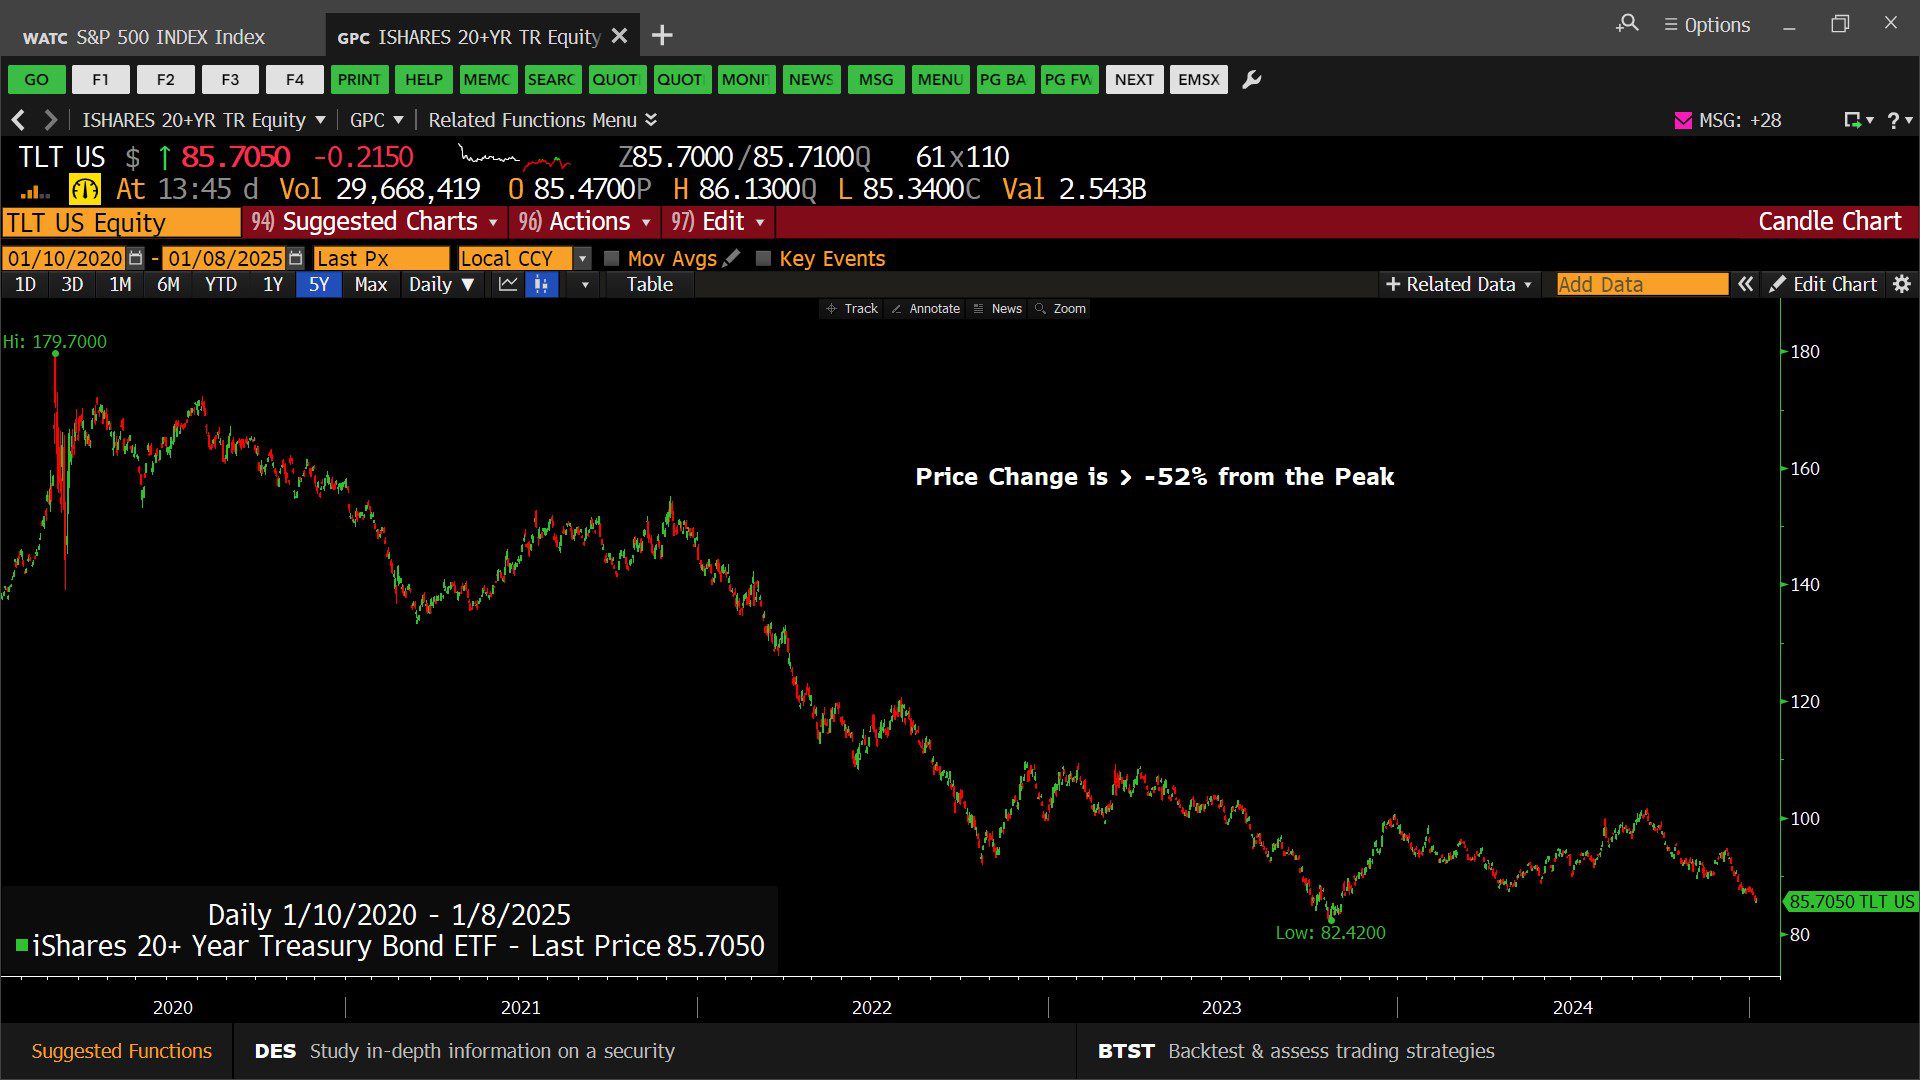
Task: Toggle the Track crosshair mode
Action: click(852, 309)
